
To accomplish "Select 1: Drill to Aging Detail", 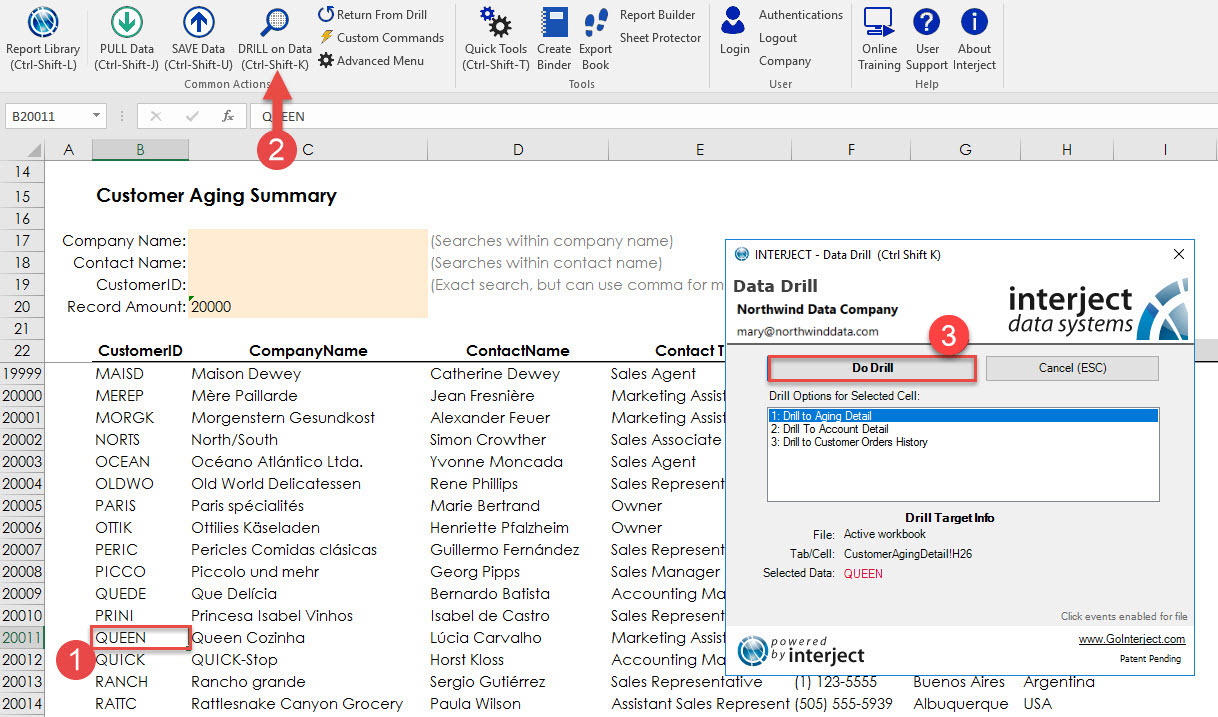I will click(963, 415).
